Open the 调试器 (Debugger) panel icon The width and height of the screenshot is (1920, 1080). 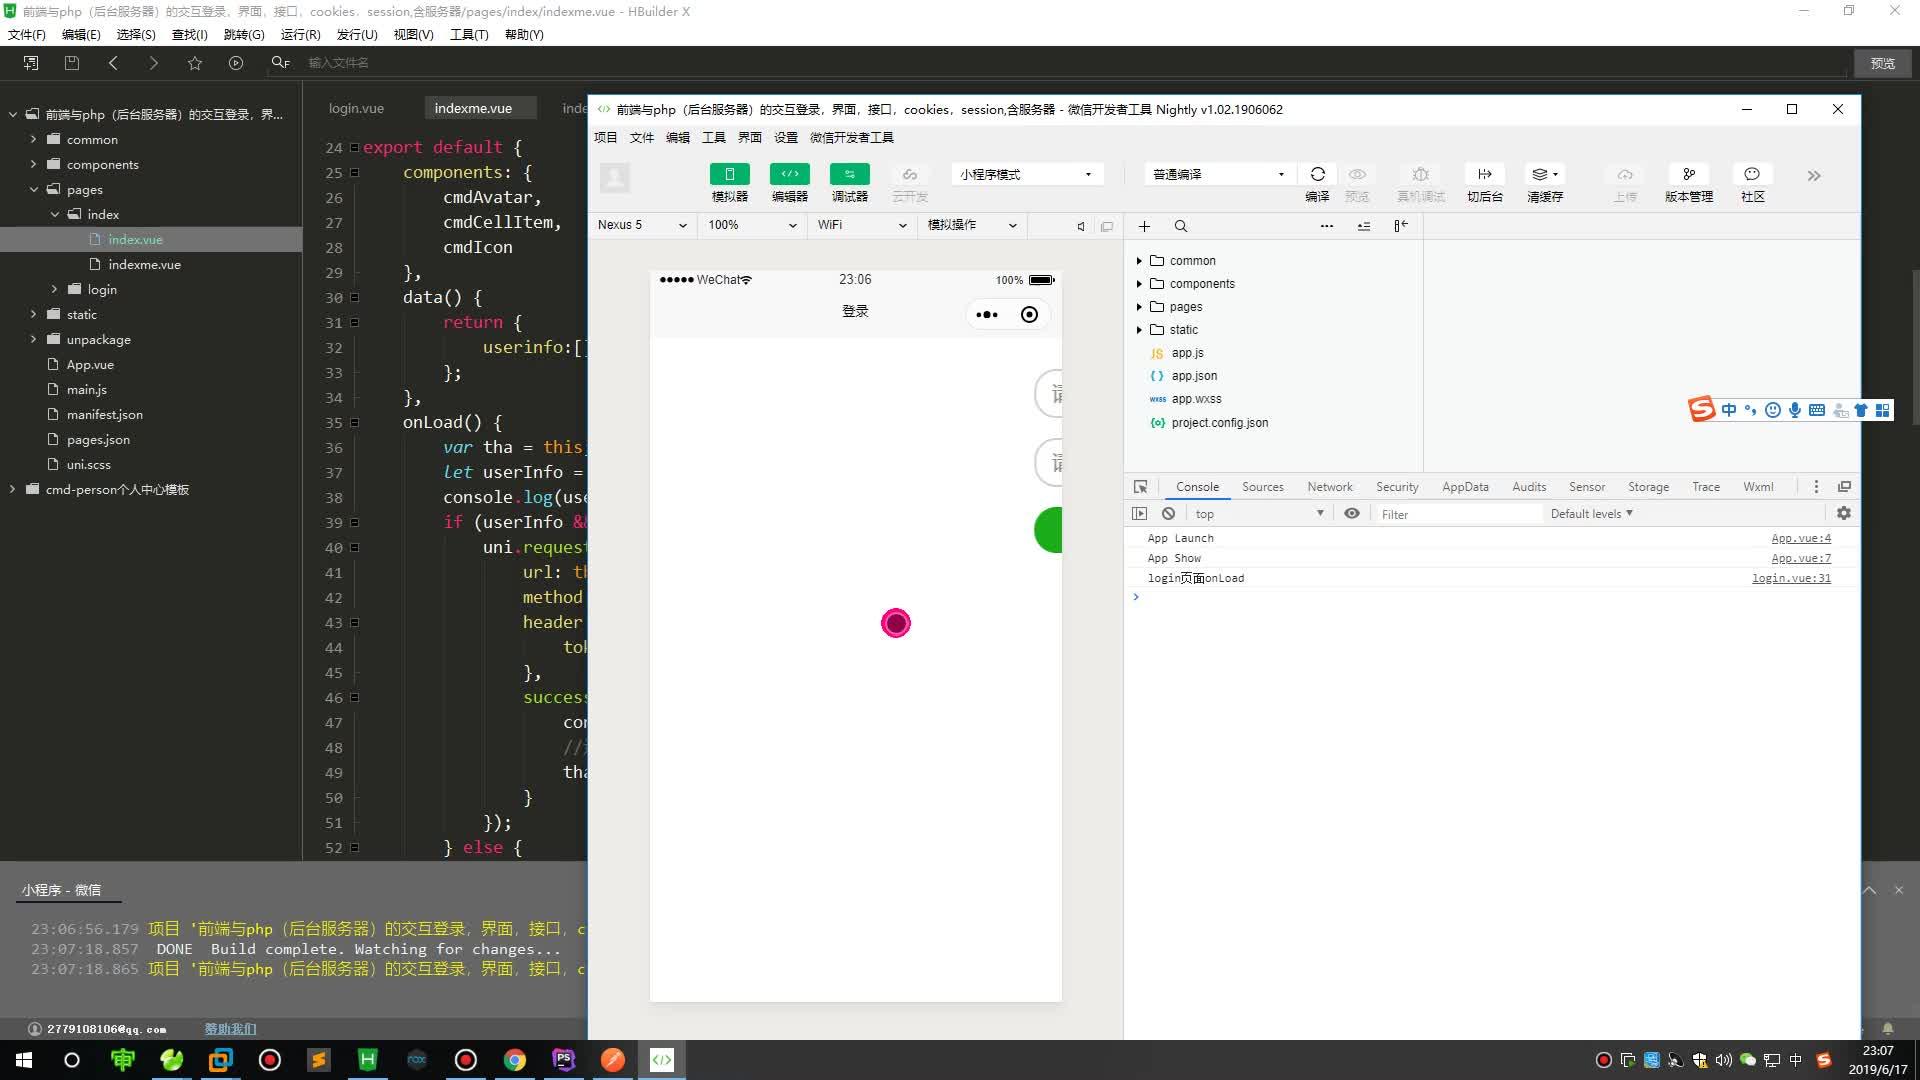point(849,174)
